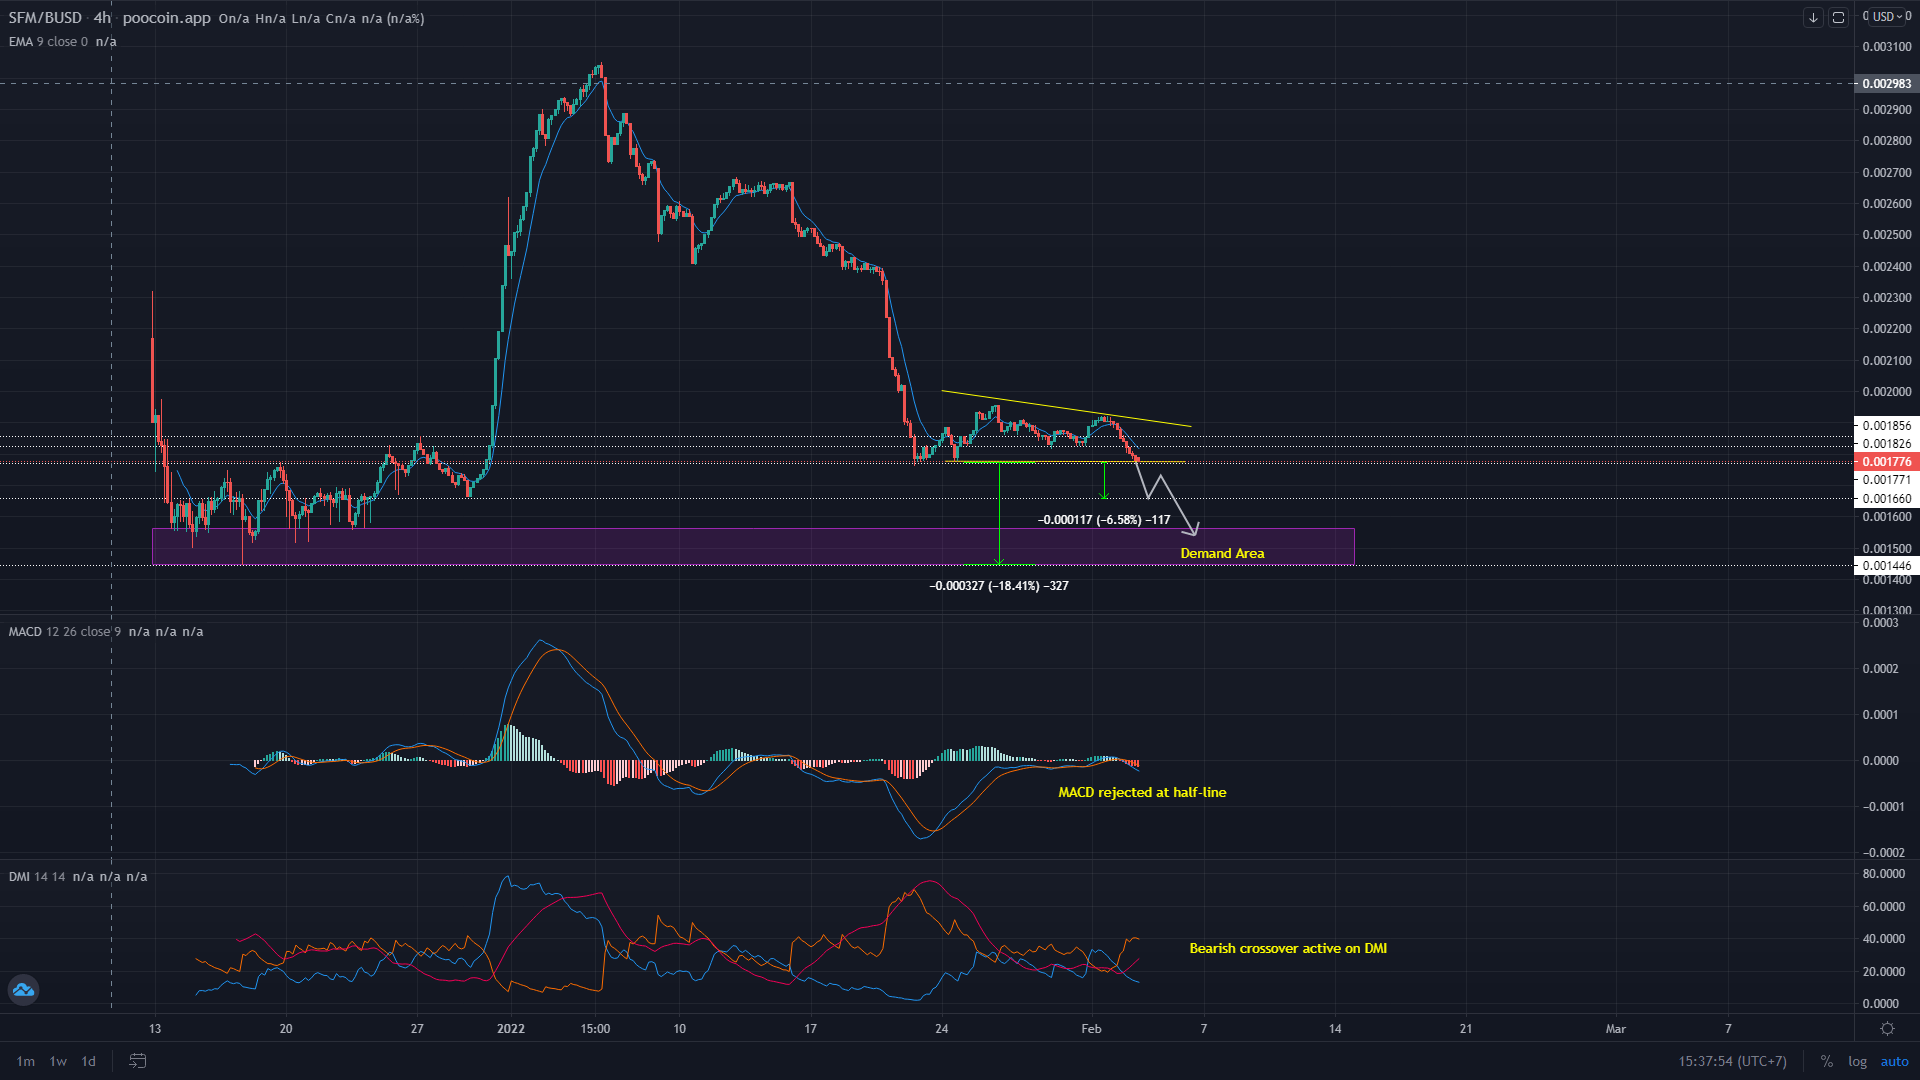This screenshot has width=1920, height=1080.
Task: Toggle auto scale on the price axis
Action: pos(1895,1061)
